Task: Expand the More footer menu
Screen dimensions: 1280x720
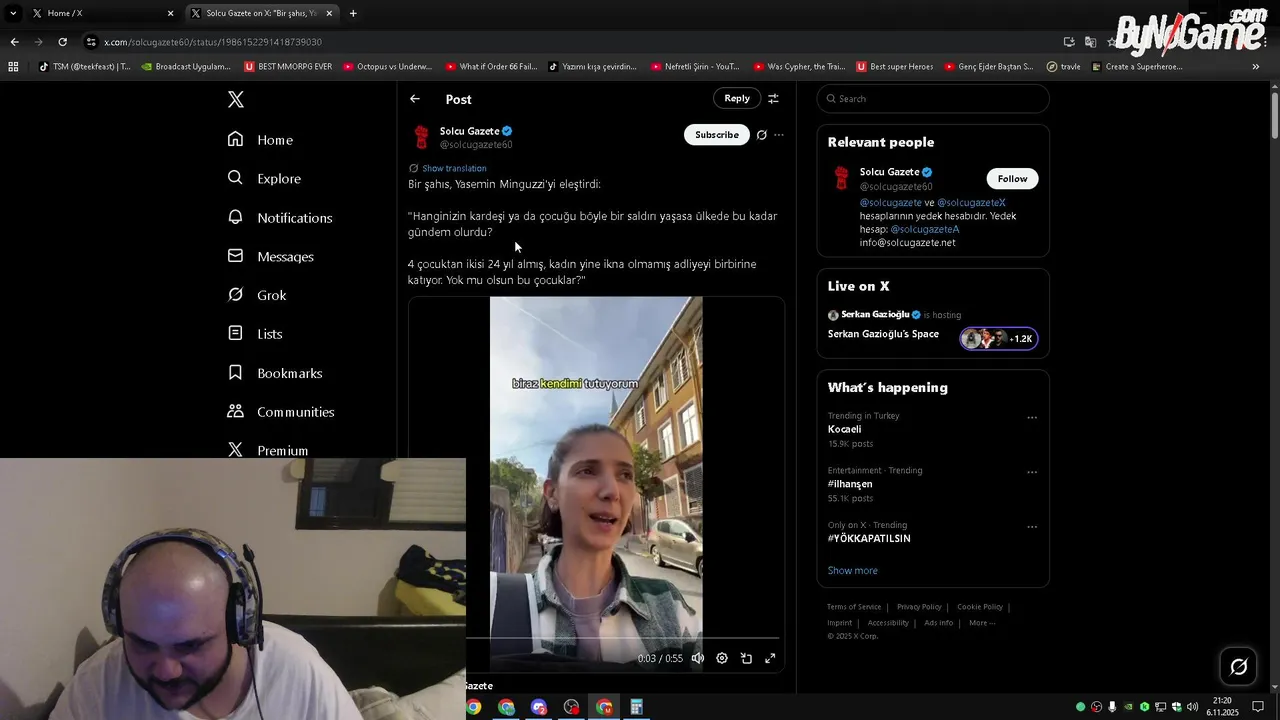Action: coord(982,623)
